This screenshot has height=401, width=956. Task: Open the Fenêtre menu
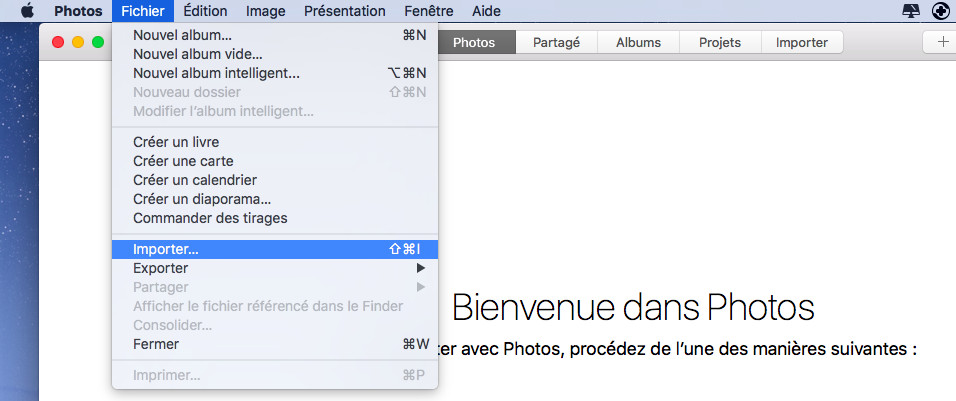(429, 11)
